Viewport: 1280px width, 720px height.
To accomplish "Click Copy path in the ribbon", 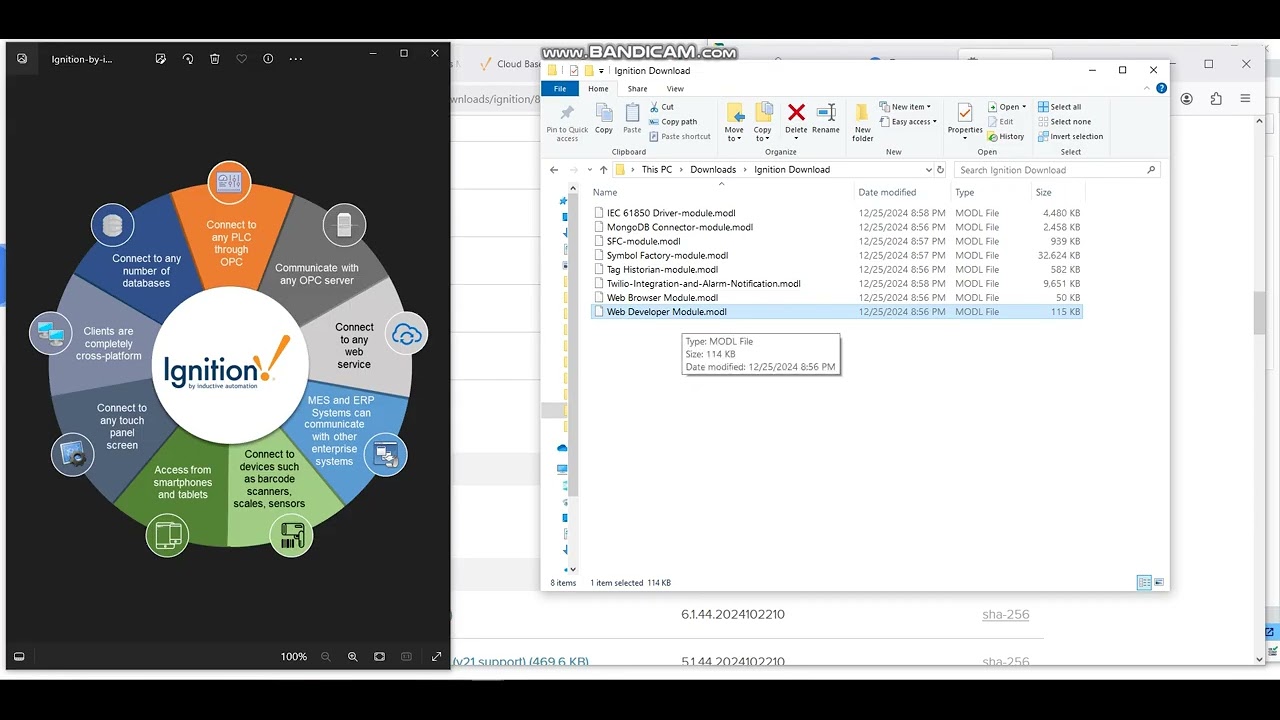I will coord(673,122).
